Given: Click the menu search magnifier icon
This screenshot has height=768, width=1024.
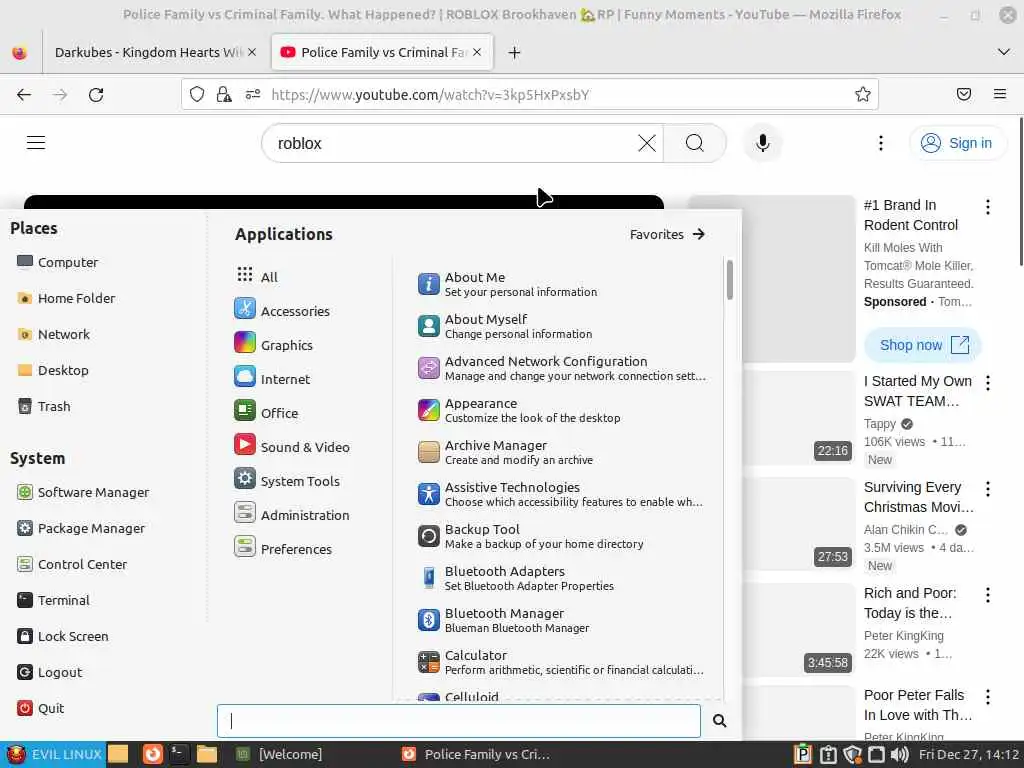Looking at the screenshot, I should pos(719,720).
